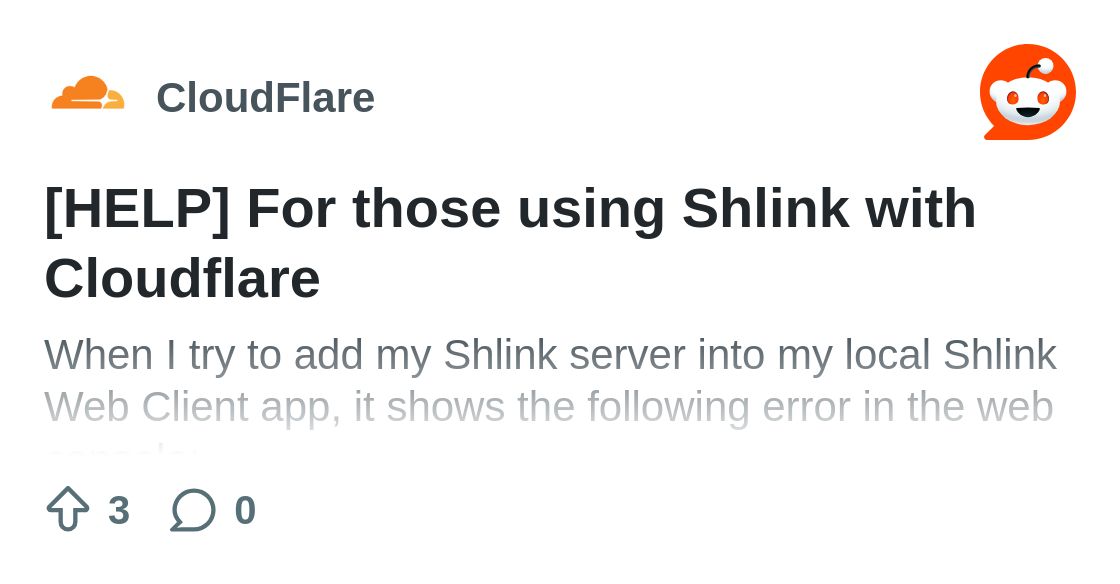Click the comment count showing 0

point(245,510)
